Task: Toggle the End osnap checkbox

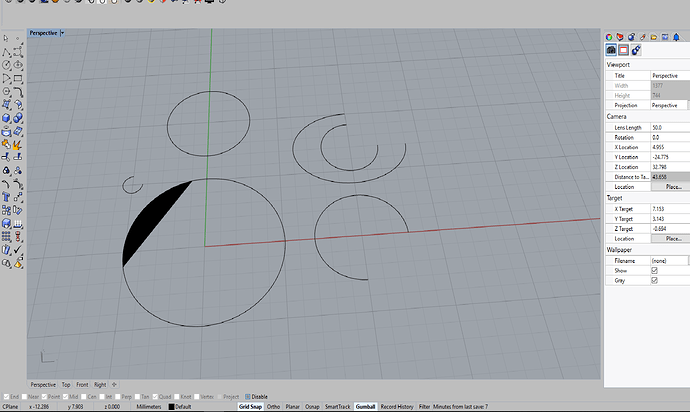Action: tap(6, 397)
